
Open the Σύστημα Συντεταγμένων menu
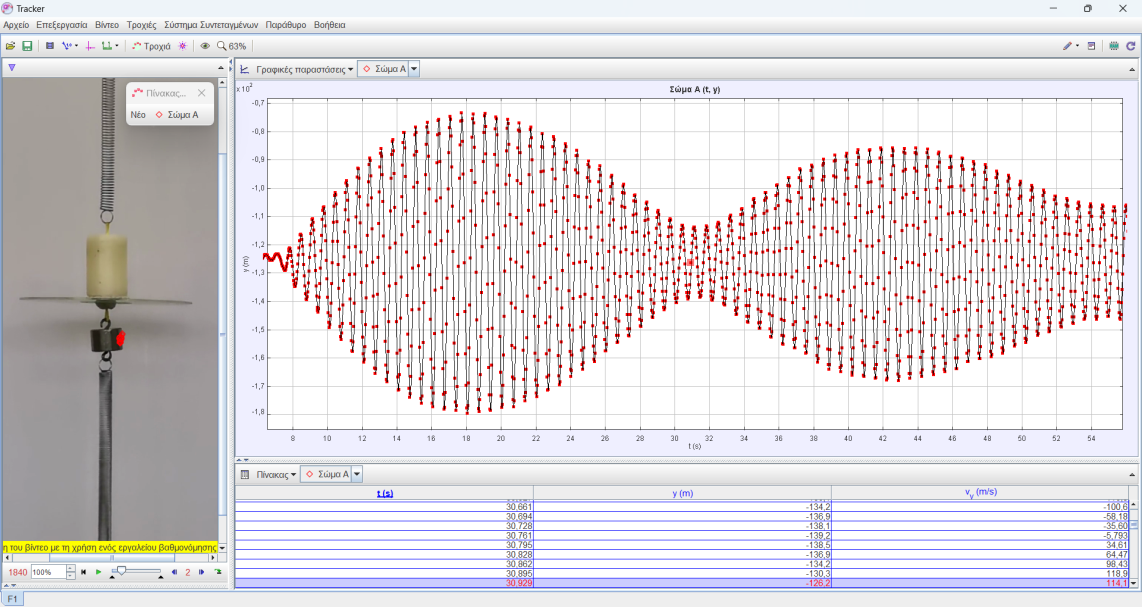211,23
